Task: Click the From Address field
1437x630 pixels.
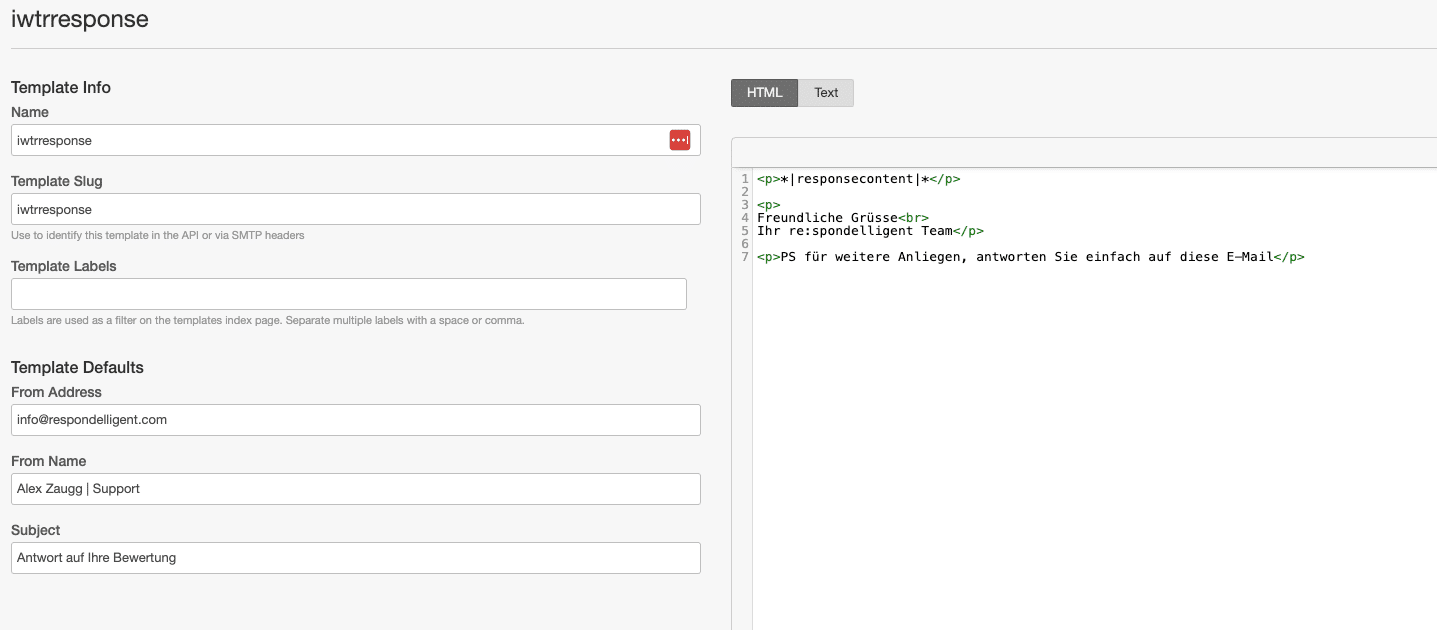Action: click(355, 420)
